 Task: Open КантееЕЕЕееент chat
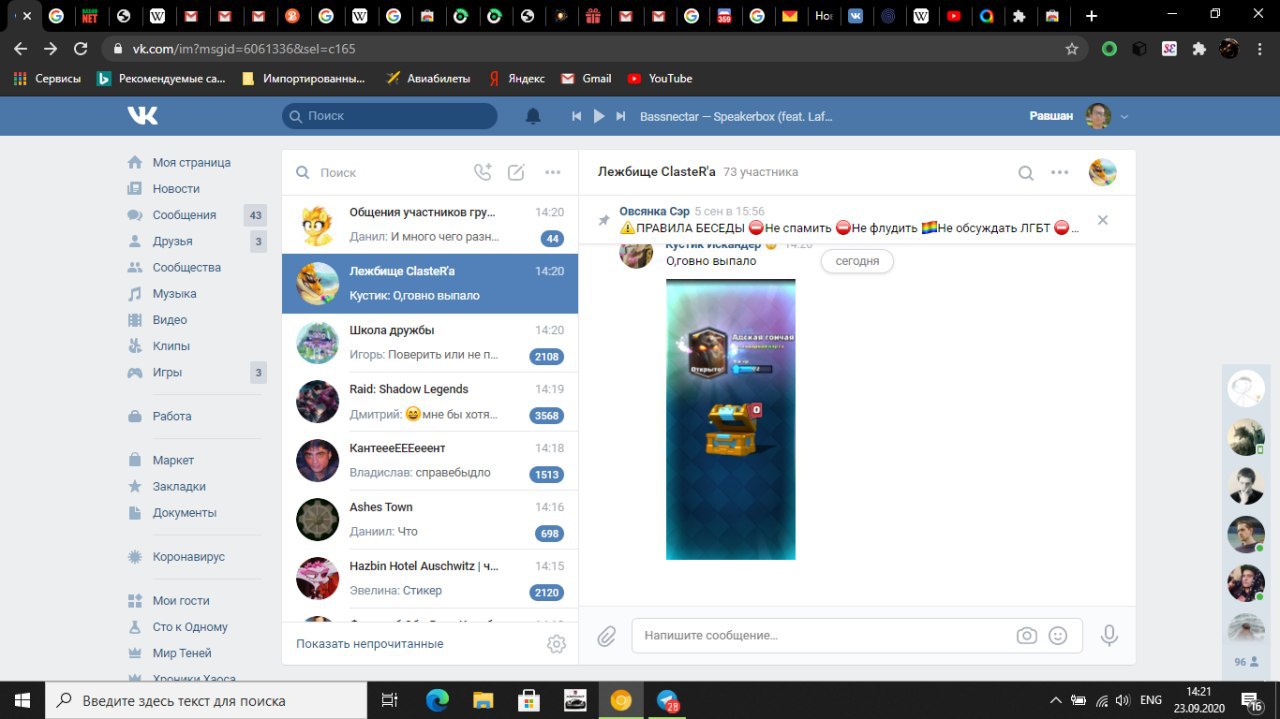(430, 461)
